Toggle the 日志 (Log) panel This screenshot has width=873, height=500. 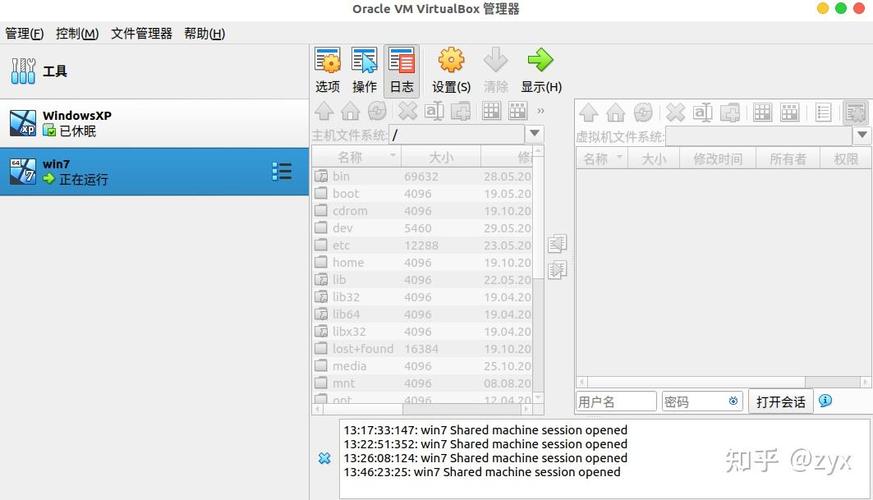pos(401,71)
